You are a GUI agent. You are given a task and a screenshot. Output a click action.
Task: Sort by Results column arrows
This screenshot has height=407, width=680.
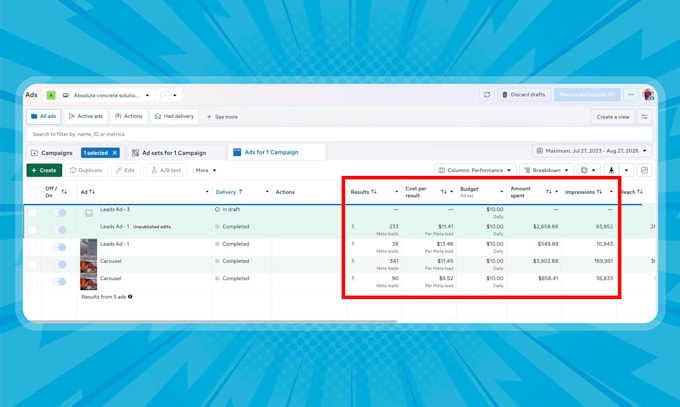374,192
